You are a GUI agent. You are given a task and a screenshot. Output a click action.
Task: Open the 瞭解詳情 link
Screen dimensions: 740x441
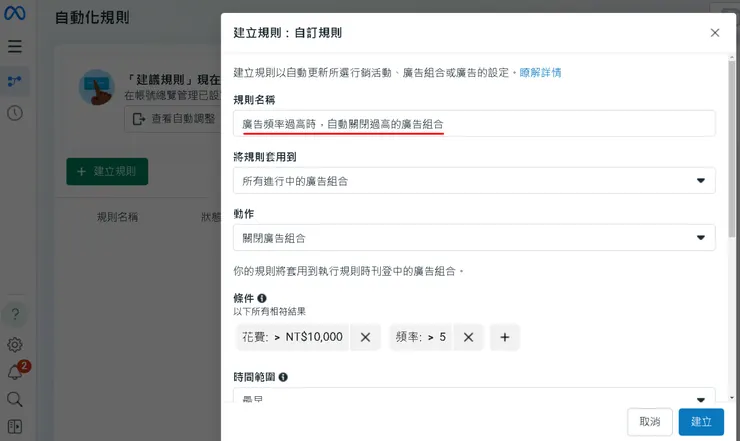click(x=540, y=73)
